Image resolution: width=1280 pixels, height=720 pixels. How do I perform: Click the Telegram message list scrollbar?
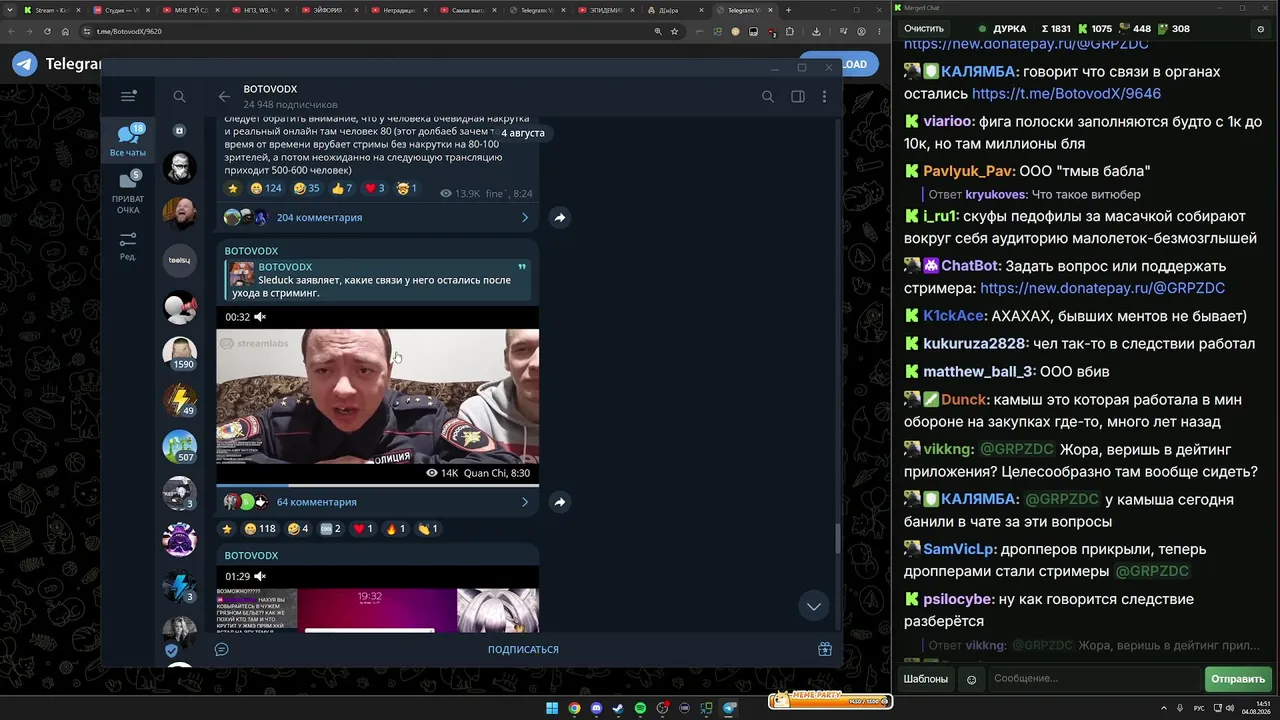coord(838,540)
